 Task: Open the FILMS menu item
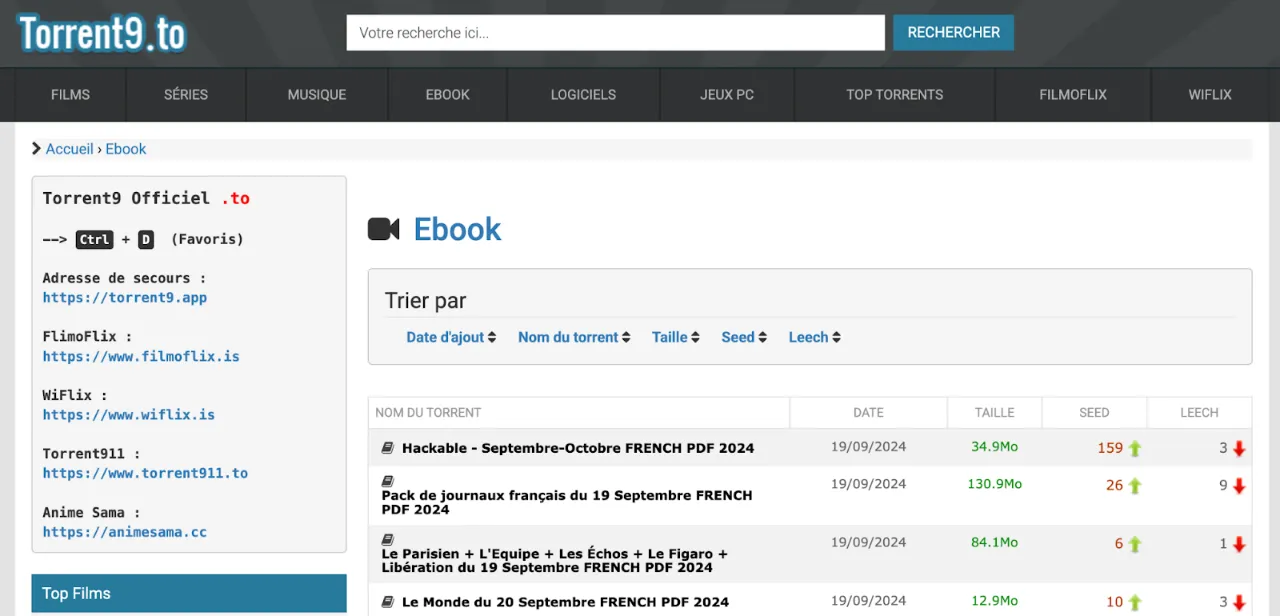coord(70,95)
